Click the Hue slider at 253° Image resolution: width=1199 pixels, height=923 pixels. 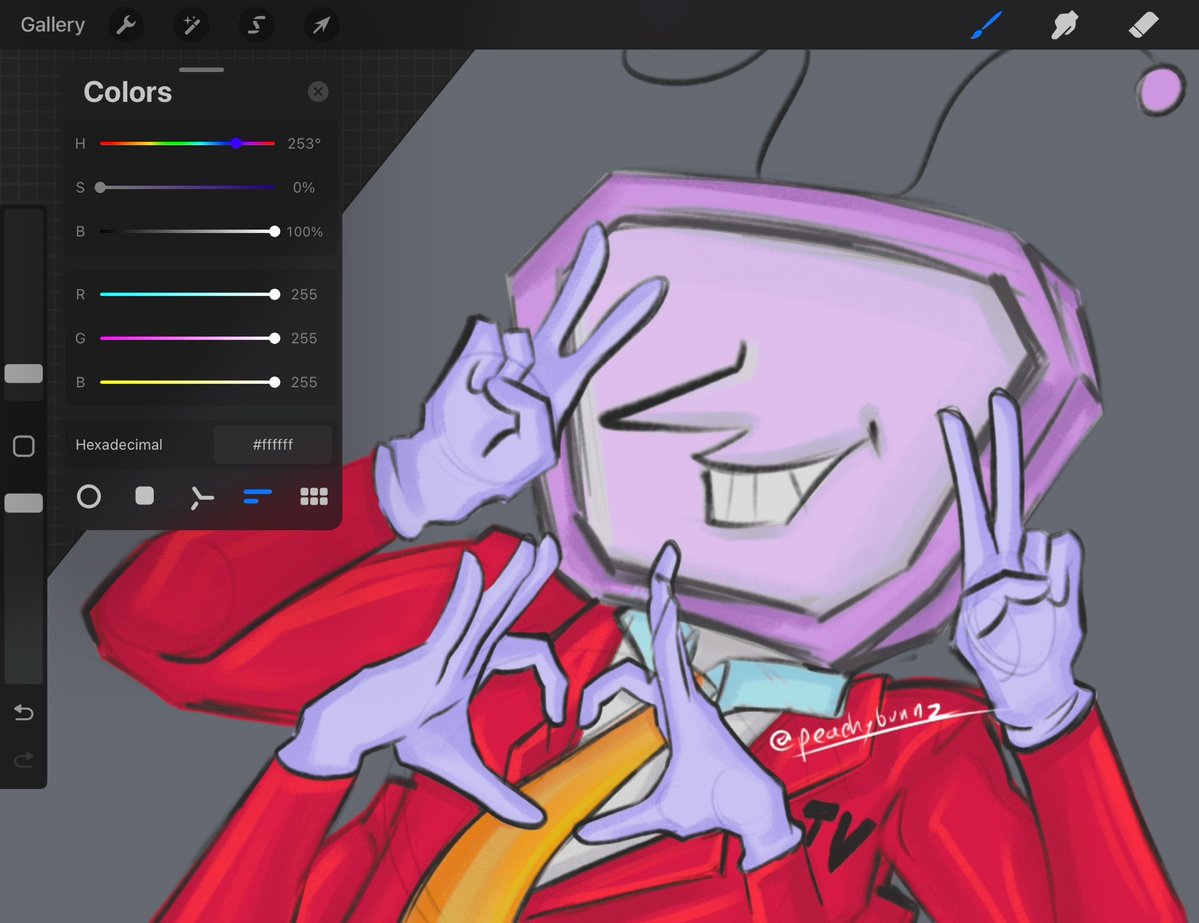click(236, 144)
